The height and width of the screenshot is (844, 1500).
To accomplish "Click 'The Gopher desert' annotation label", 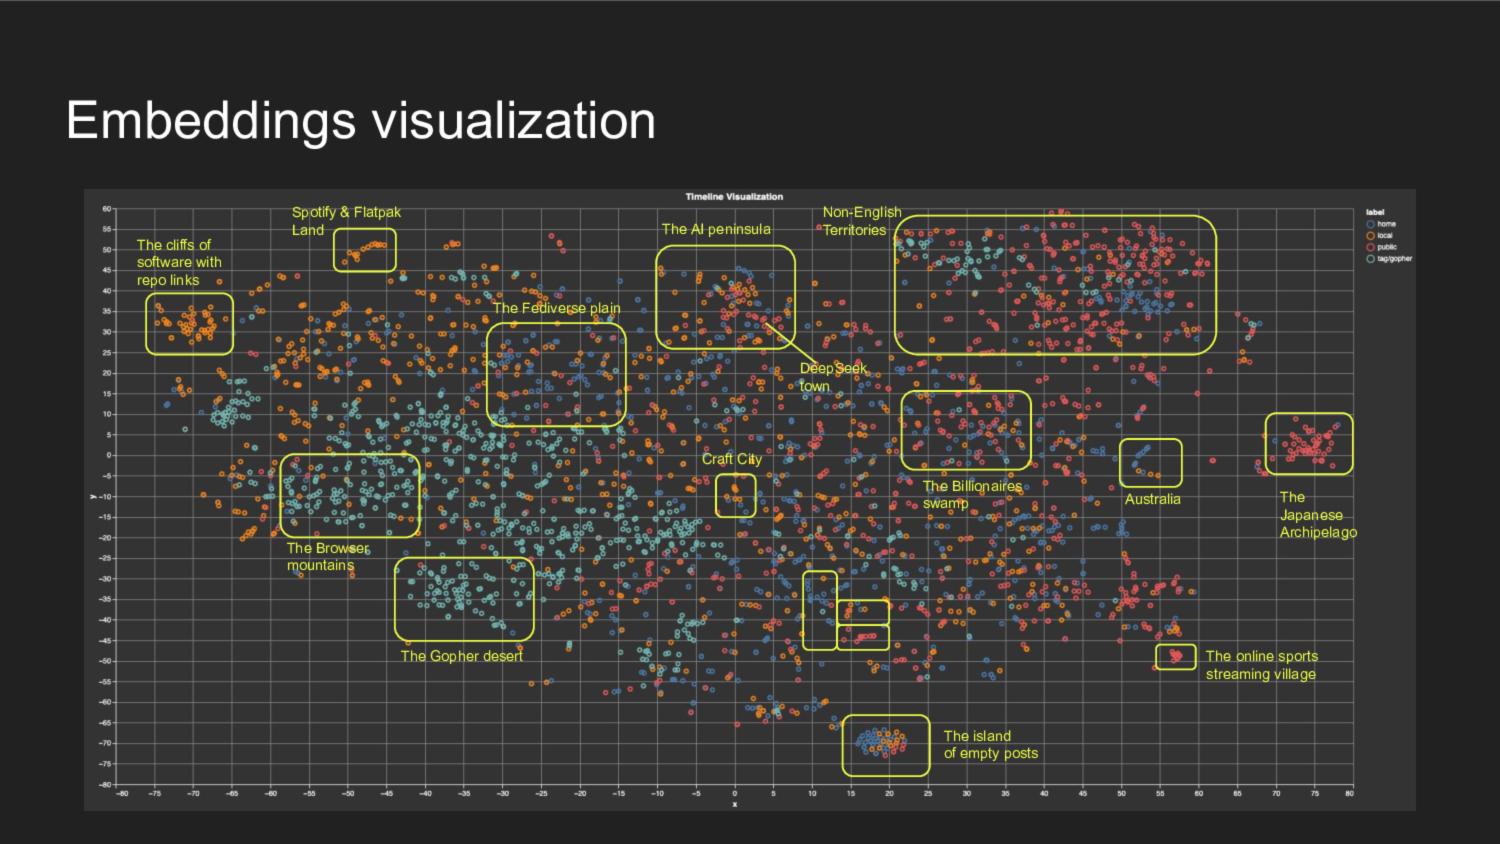I will coord(461,656).
